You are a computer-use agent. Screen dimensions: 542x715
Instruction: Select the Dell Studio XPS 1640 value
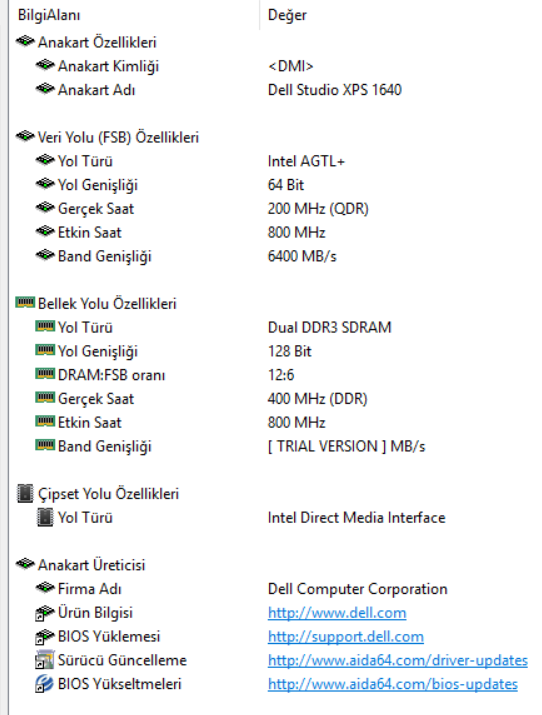(x=335, y=90)
